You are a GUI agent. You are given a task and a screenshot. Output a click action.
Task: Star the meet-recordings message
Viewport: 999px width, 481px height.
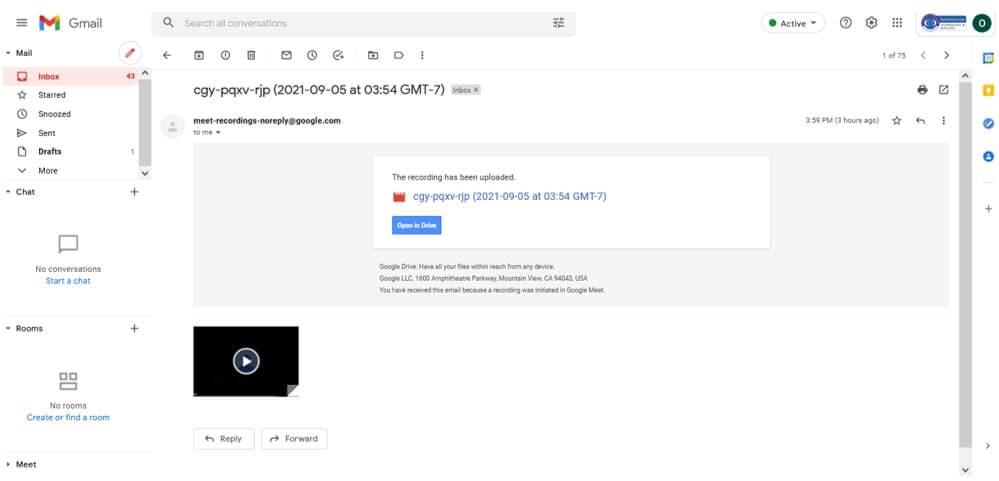(896, 120)
